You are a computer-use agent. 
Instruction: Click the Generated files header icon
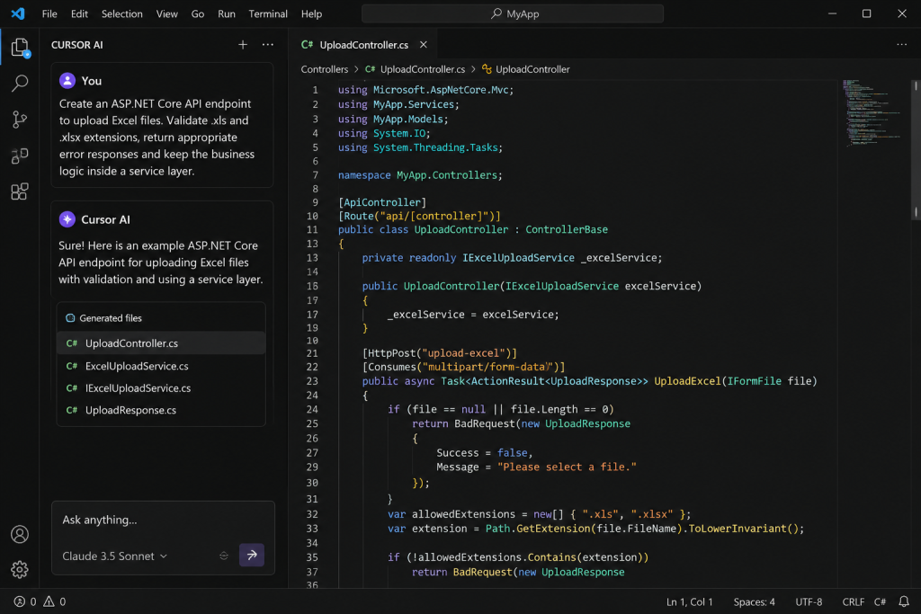70,318
